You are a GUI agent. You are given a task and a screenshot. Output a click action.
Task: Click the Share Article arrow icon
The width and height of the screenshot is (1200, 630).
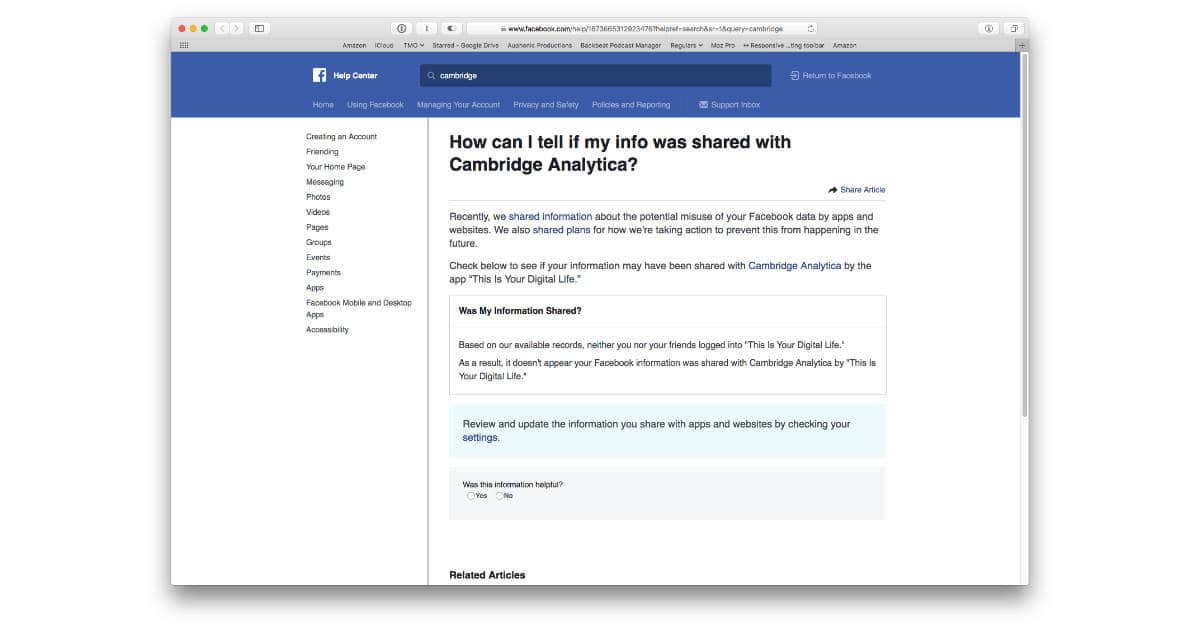pos(833,190)
